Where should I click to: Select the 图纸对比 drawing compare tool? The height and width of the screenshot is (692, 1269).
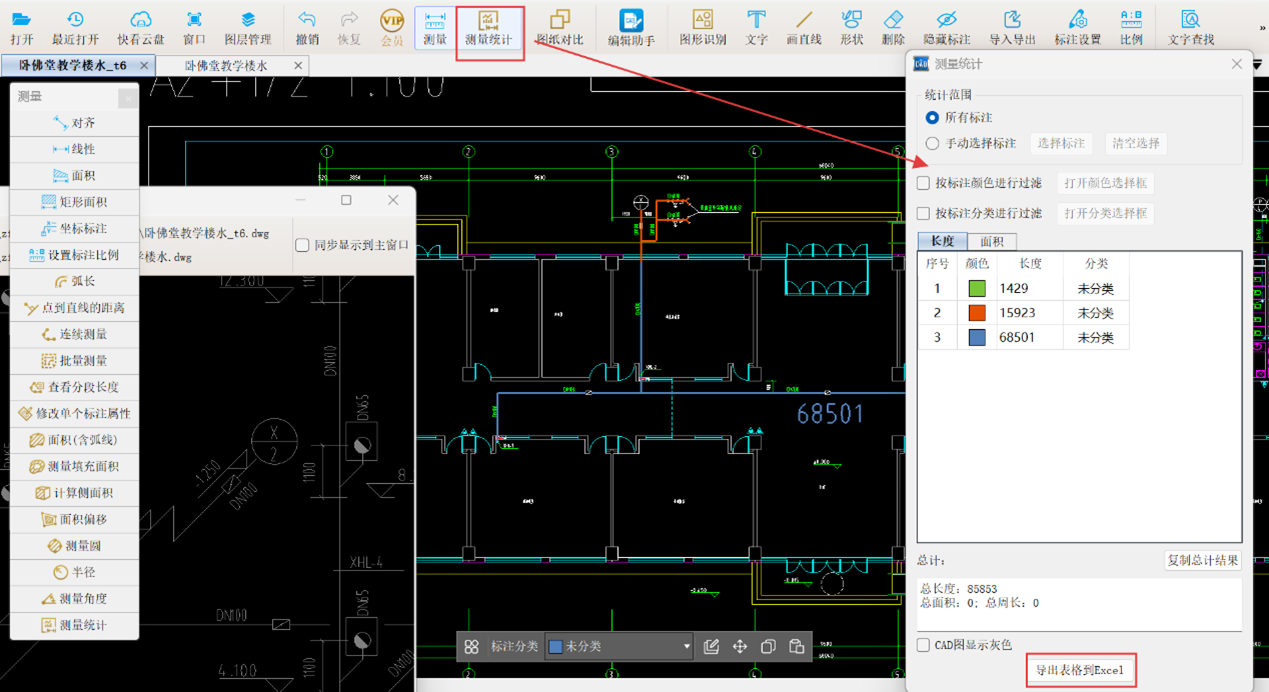pyautogui.click(x=559, y=27)
